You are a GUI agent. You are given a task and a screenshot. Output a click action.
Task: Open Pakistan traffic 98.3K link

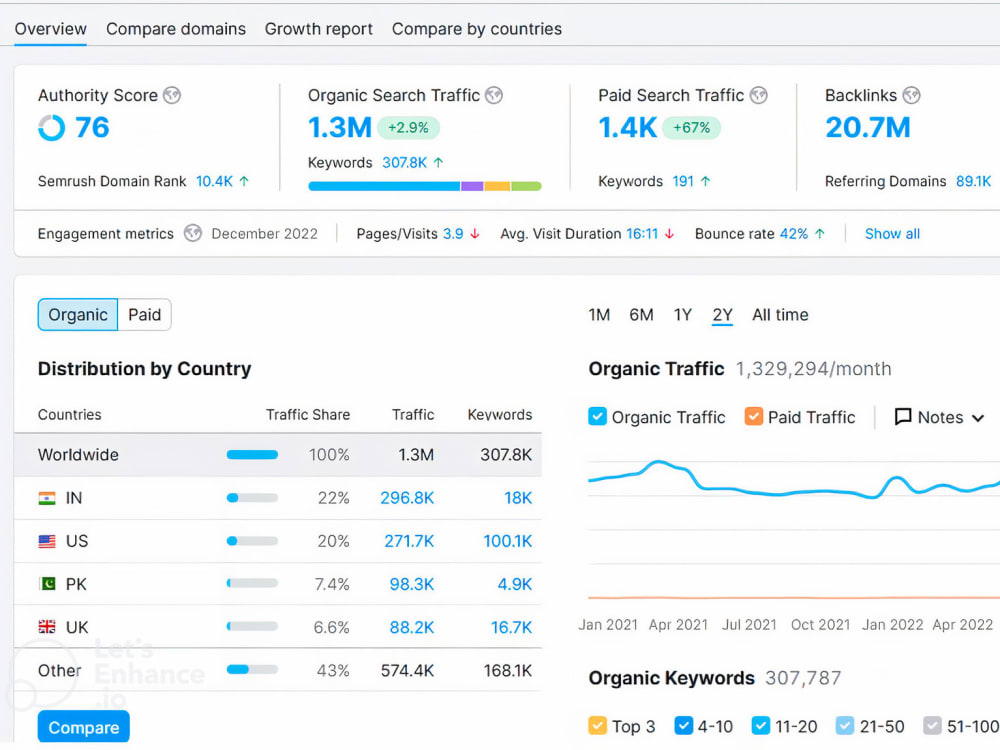(411, 584)
